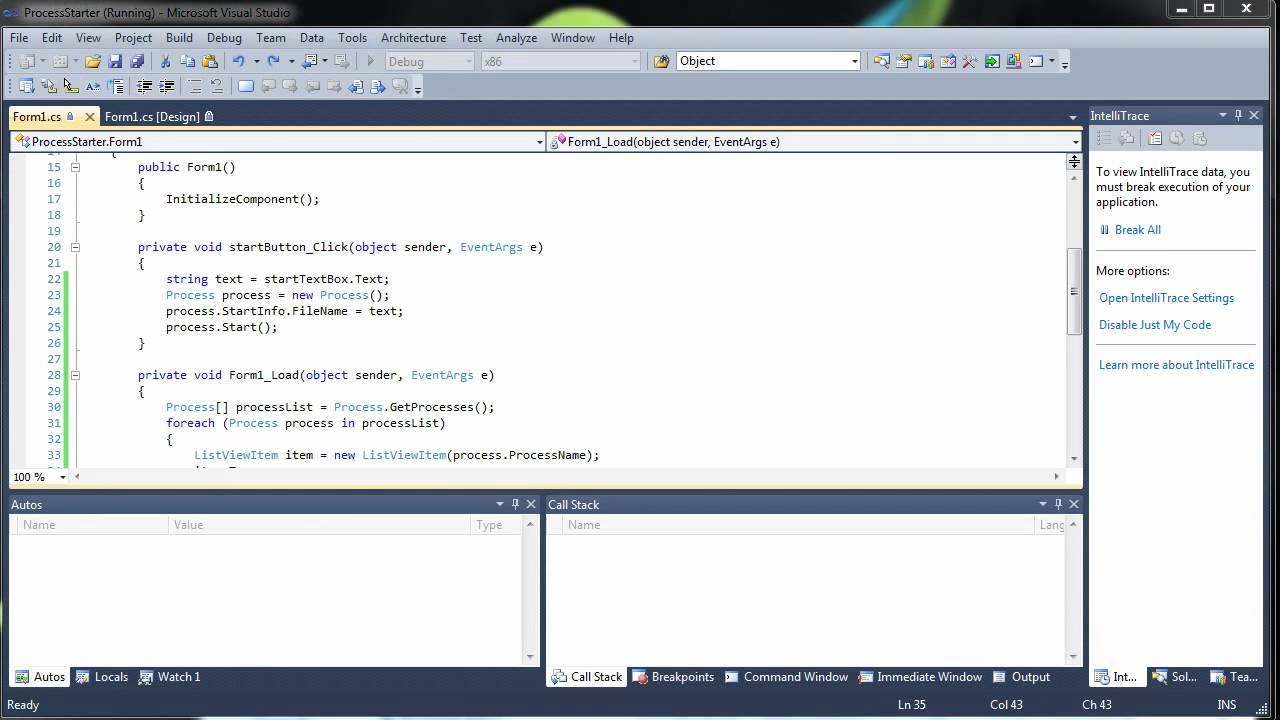Click the Copy icon in the toolbar
1280x720 pixels.
click(187, 62)
